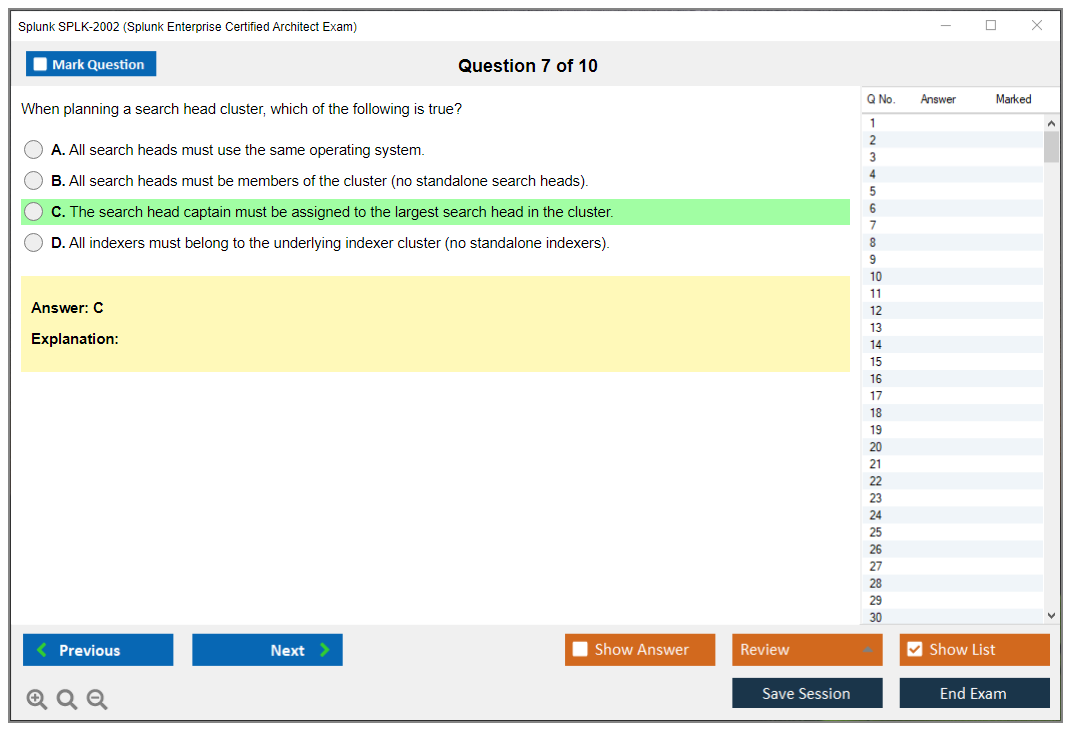Click the End Exam button
The image size is (1075, 735).
coord(974,693)
